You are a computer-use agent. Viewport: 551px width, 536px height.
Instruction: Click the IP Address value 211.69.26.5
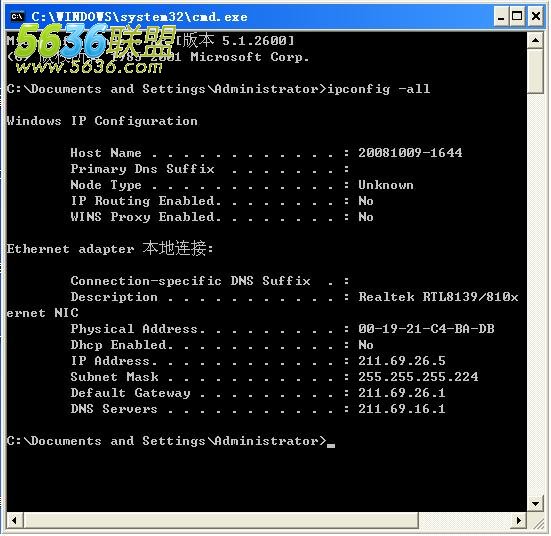pos(402,361)
